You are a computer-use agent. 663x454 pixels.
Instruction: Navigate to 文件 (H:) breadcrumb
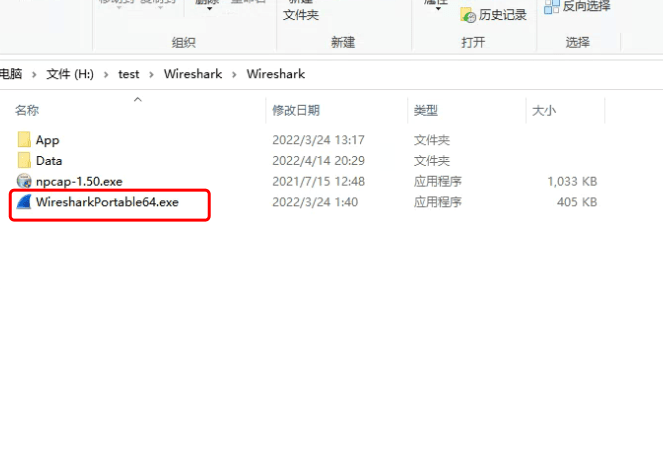[70, 74]
